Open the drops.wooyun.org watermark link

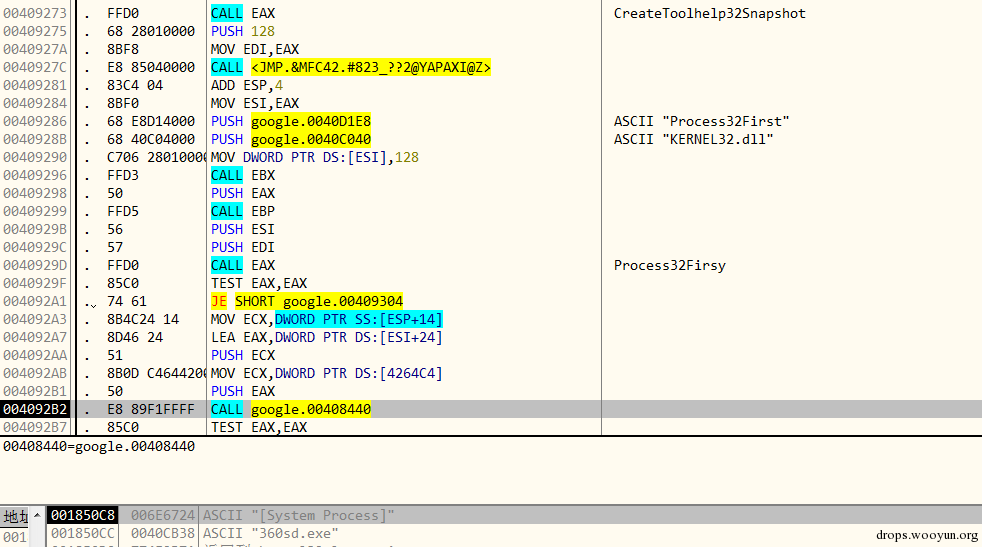click(x=927, y=535)
